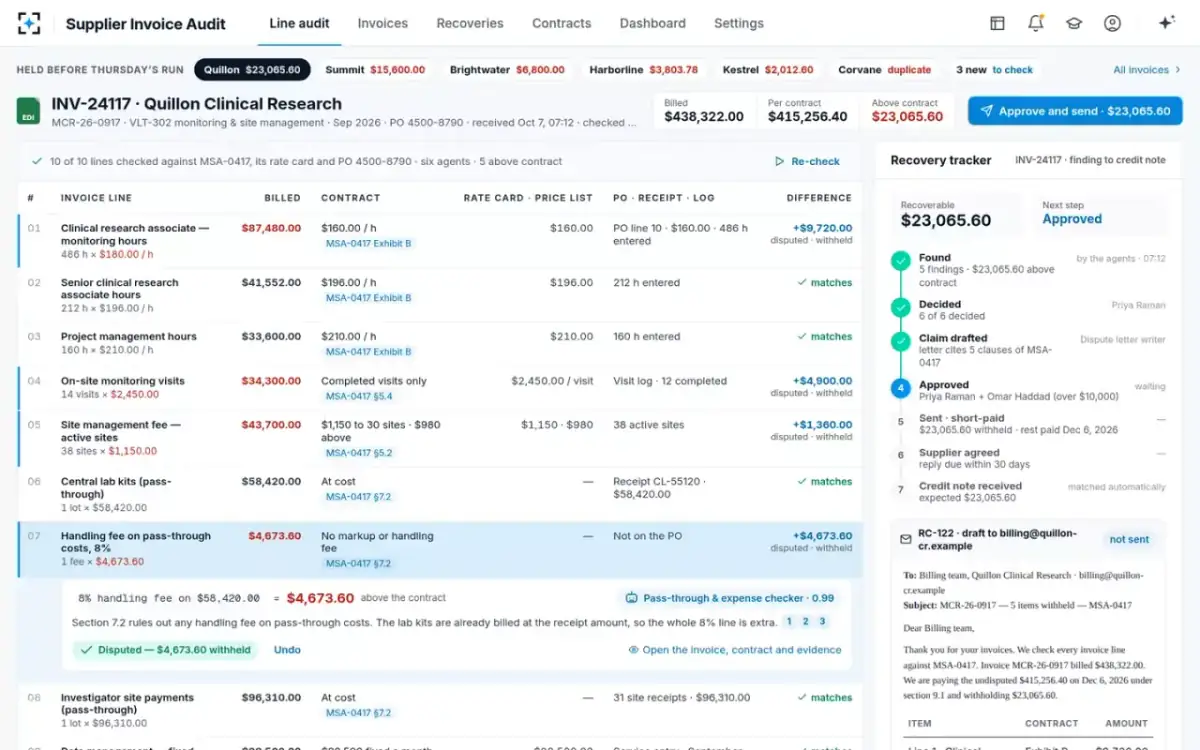Open the layout panel icon in header
Image resolution: width=1200 pixels, height=750 pixels.
[x=997, y=23]
